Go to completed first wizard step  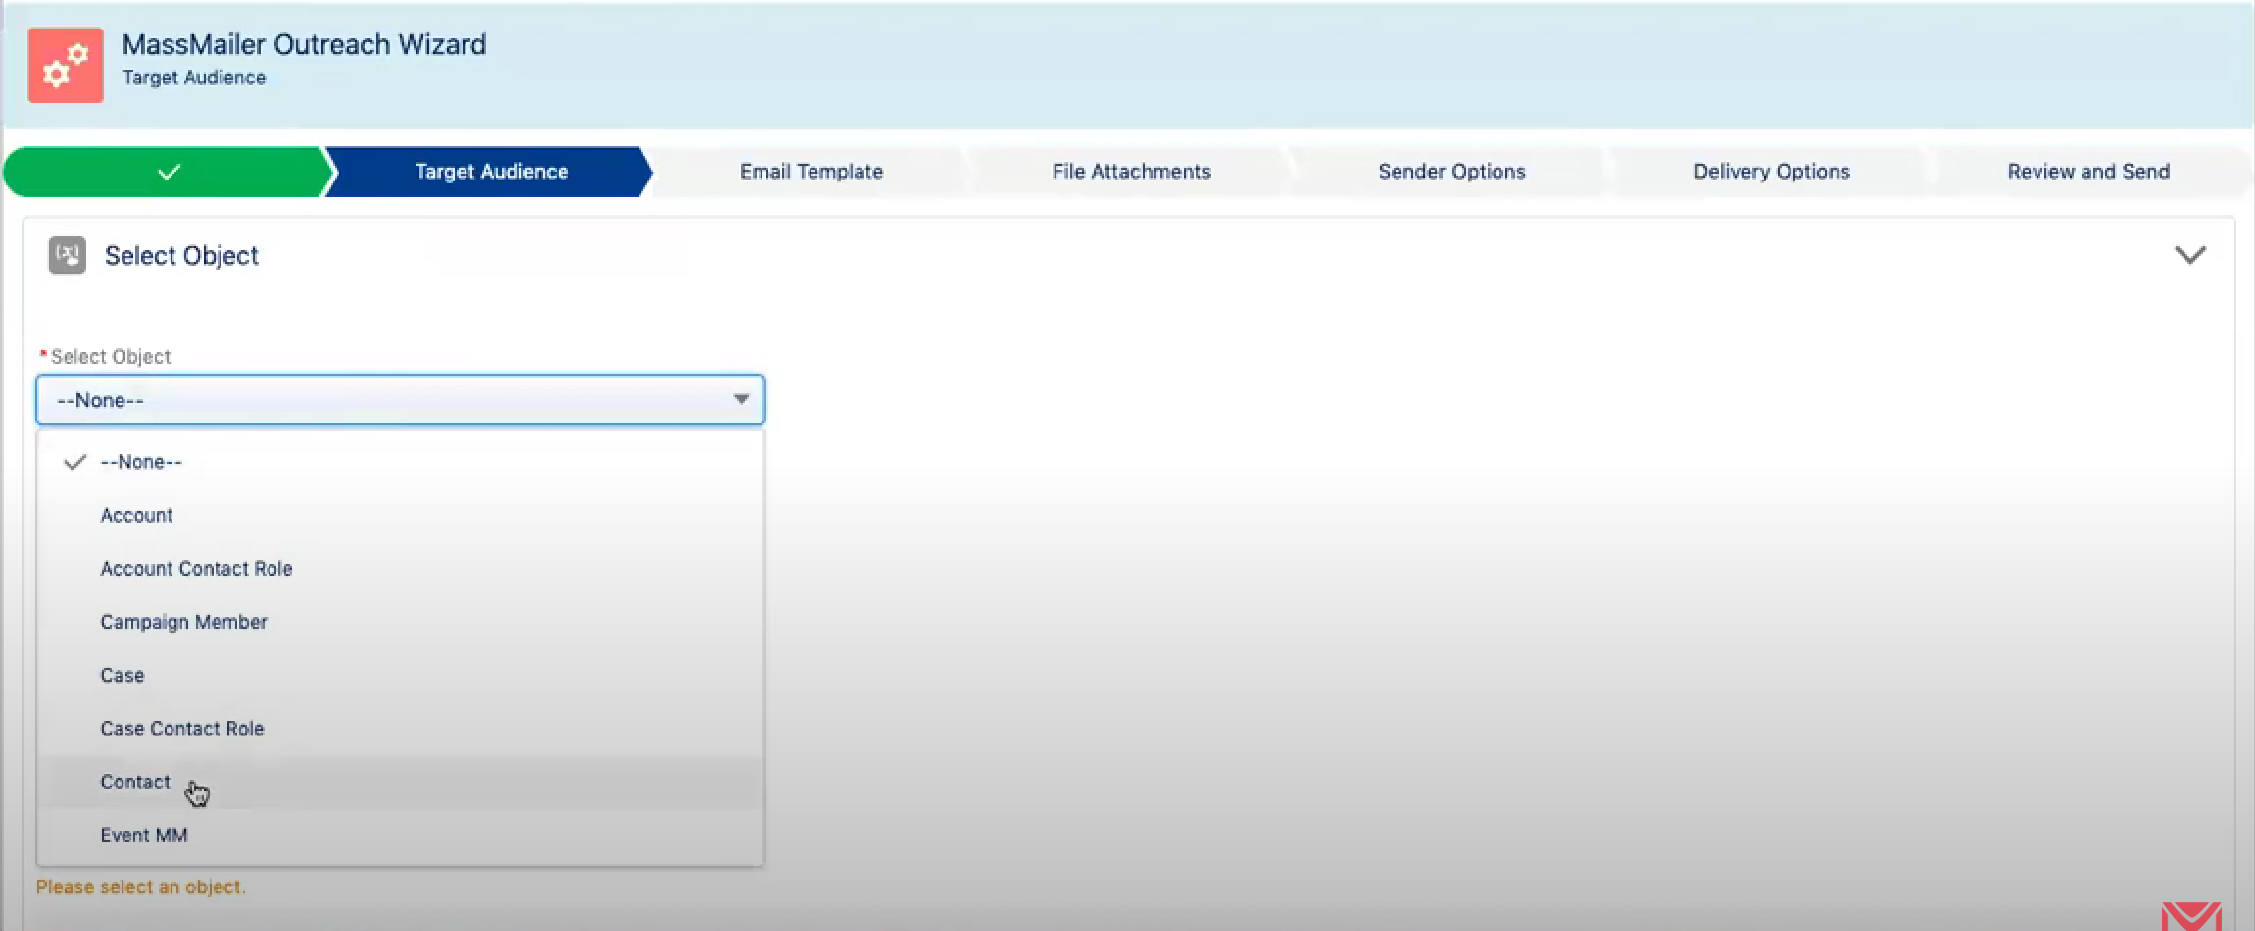click(168, 172)
